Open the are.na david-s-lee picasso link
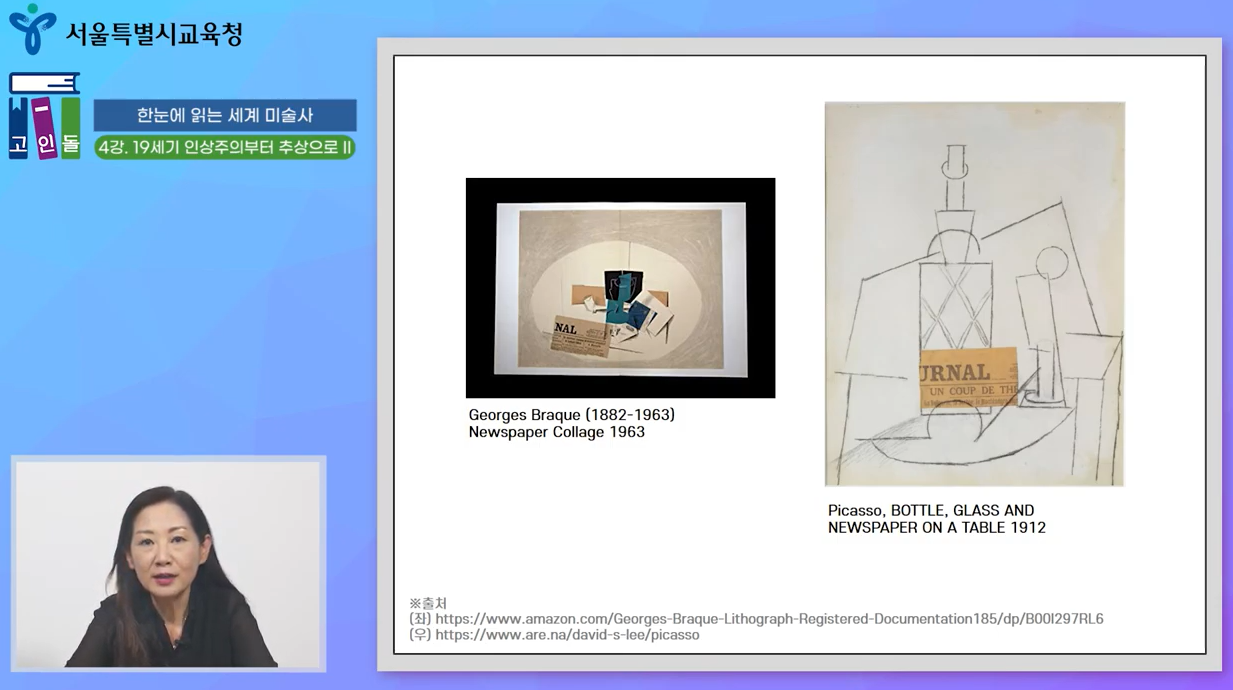This screenshot has width=1233, height=690. coord(567,635)
